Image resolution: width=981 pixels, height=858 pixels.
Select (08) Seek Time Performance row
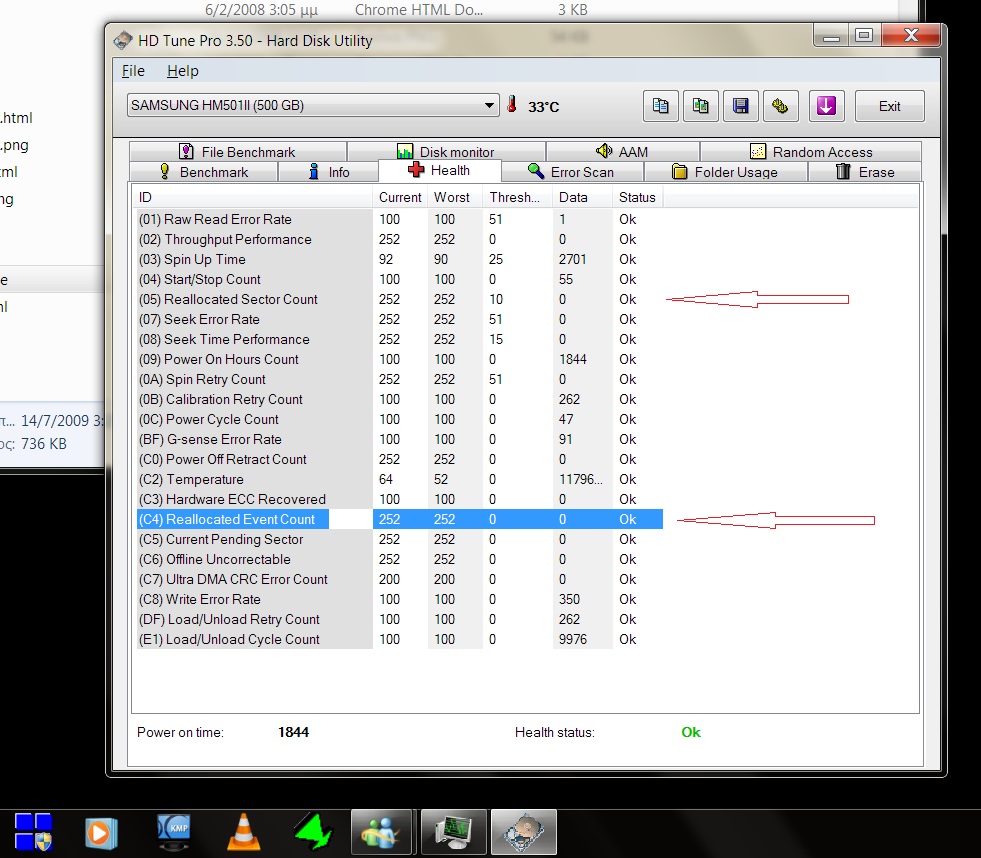pyautogui.click(x=399, y=339)
